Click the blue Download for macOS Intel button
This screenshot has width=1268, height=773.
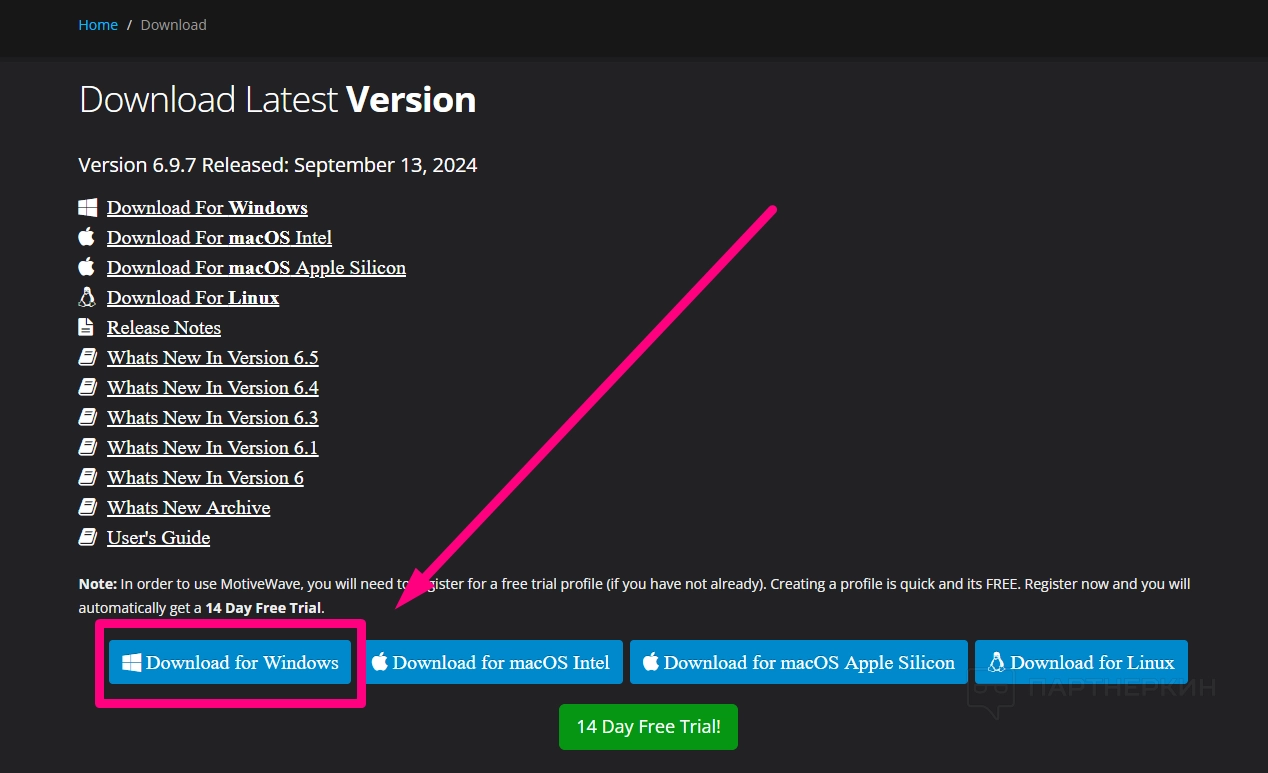[x=493, y=662]
